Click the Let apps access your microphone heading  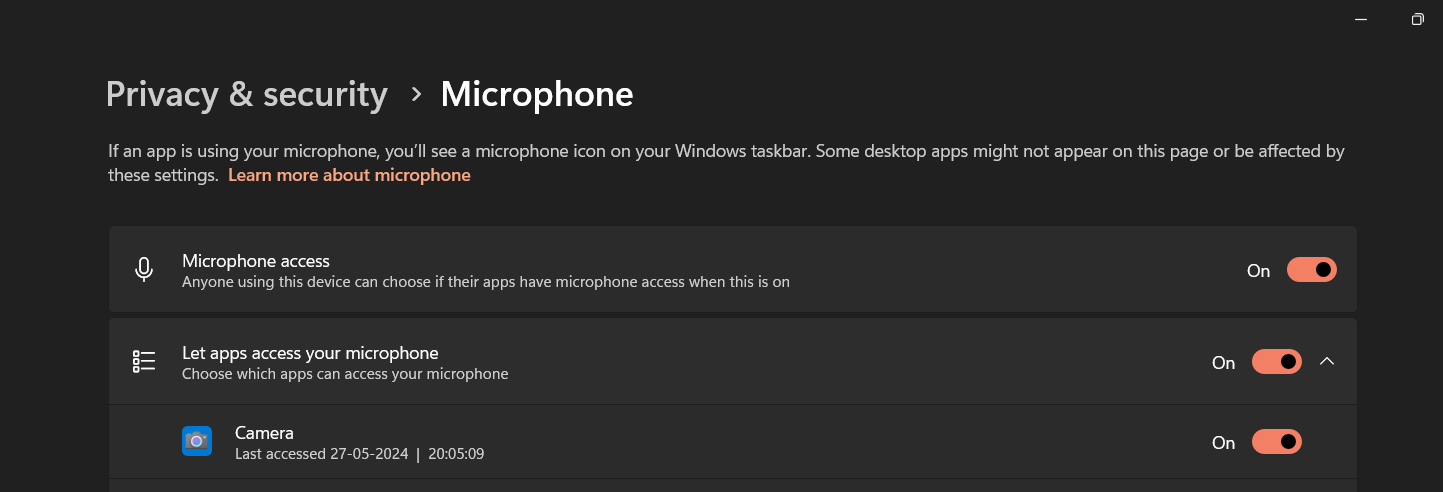point(310,353)
